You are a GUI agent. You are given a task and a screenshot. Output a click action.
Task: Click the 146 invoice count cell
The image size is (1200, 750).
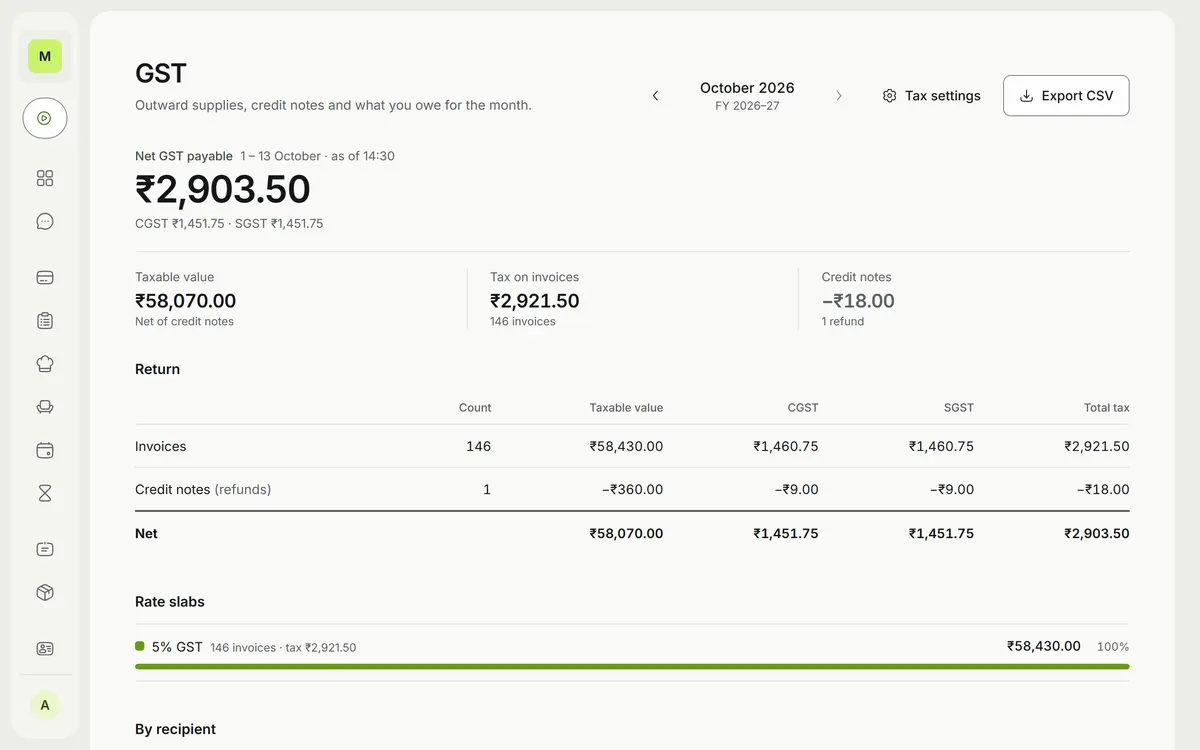(479, 446)
